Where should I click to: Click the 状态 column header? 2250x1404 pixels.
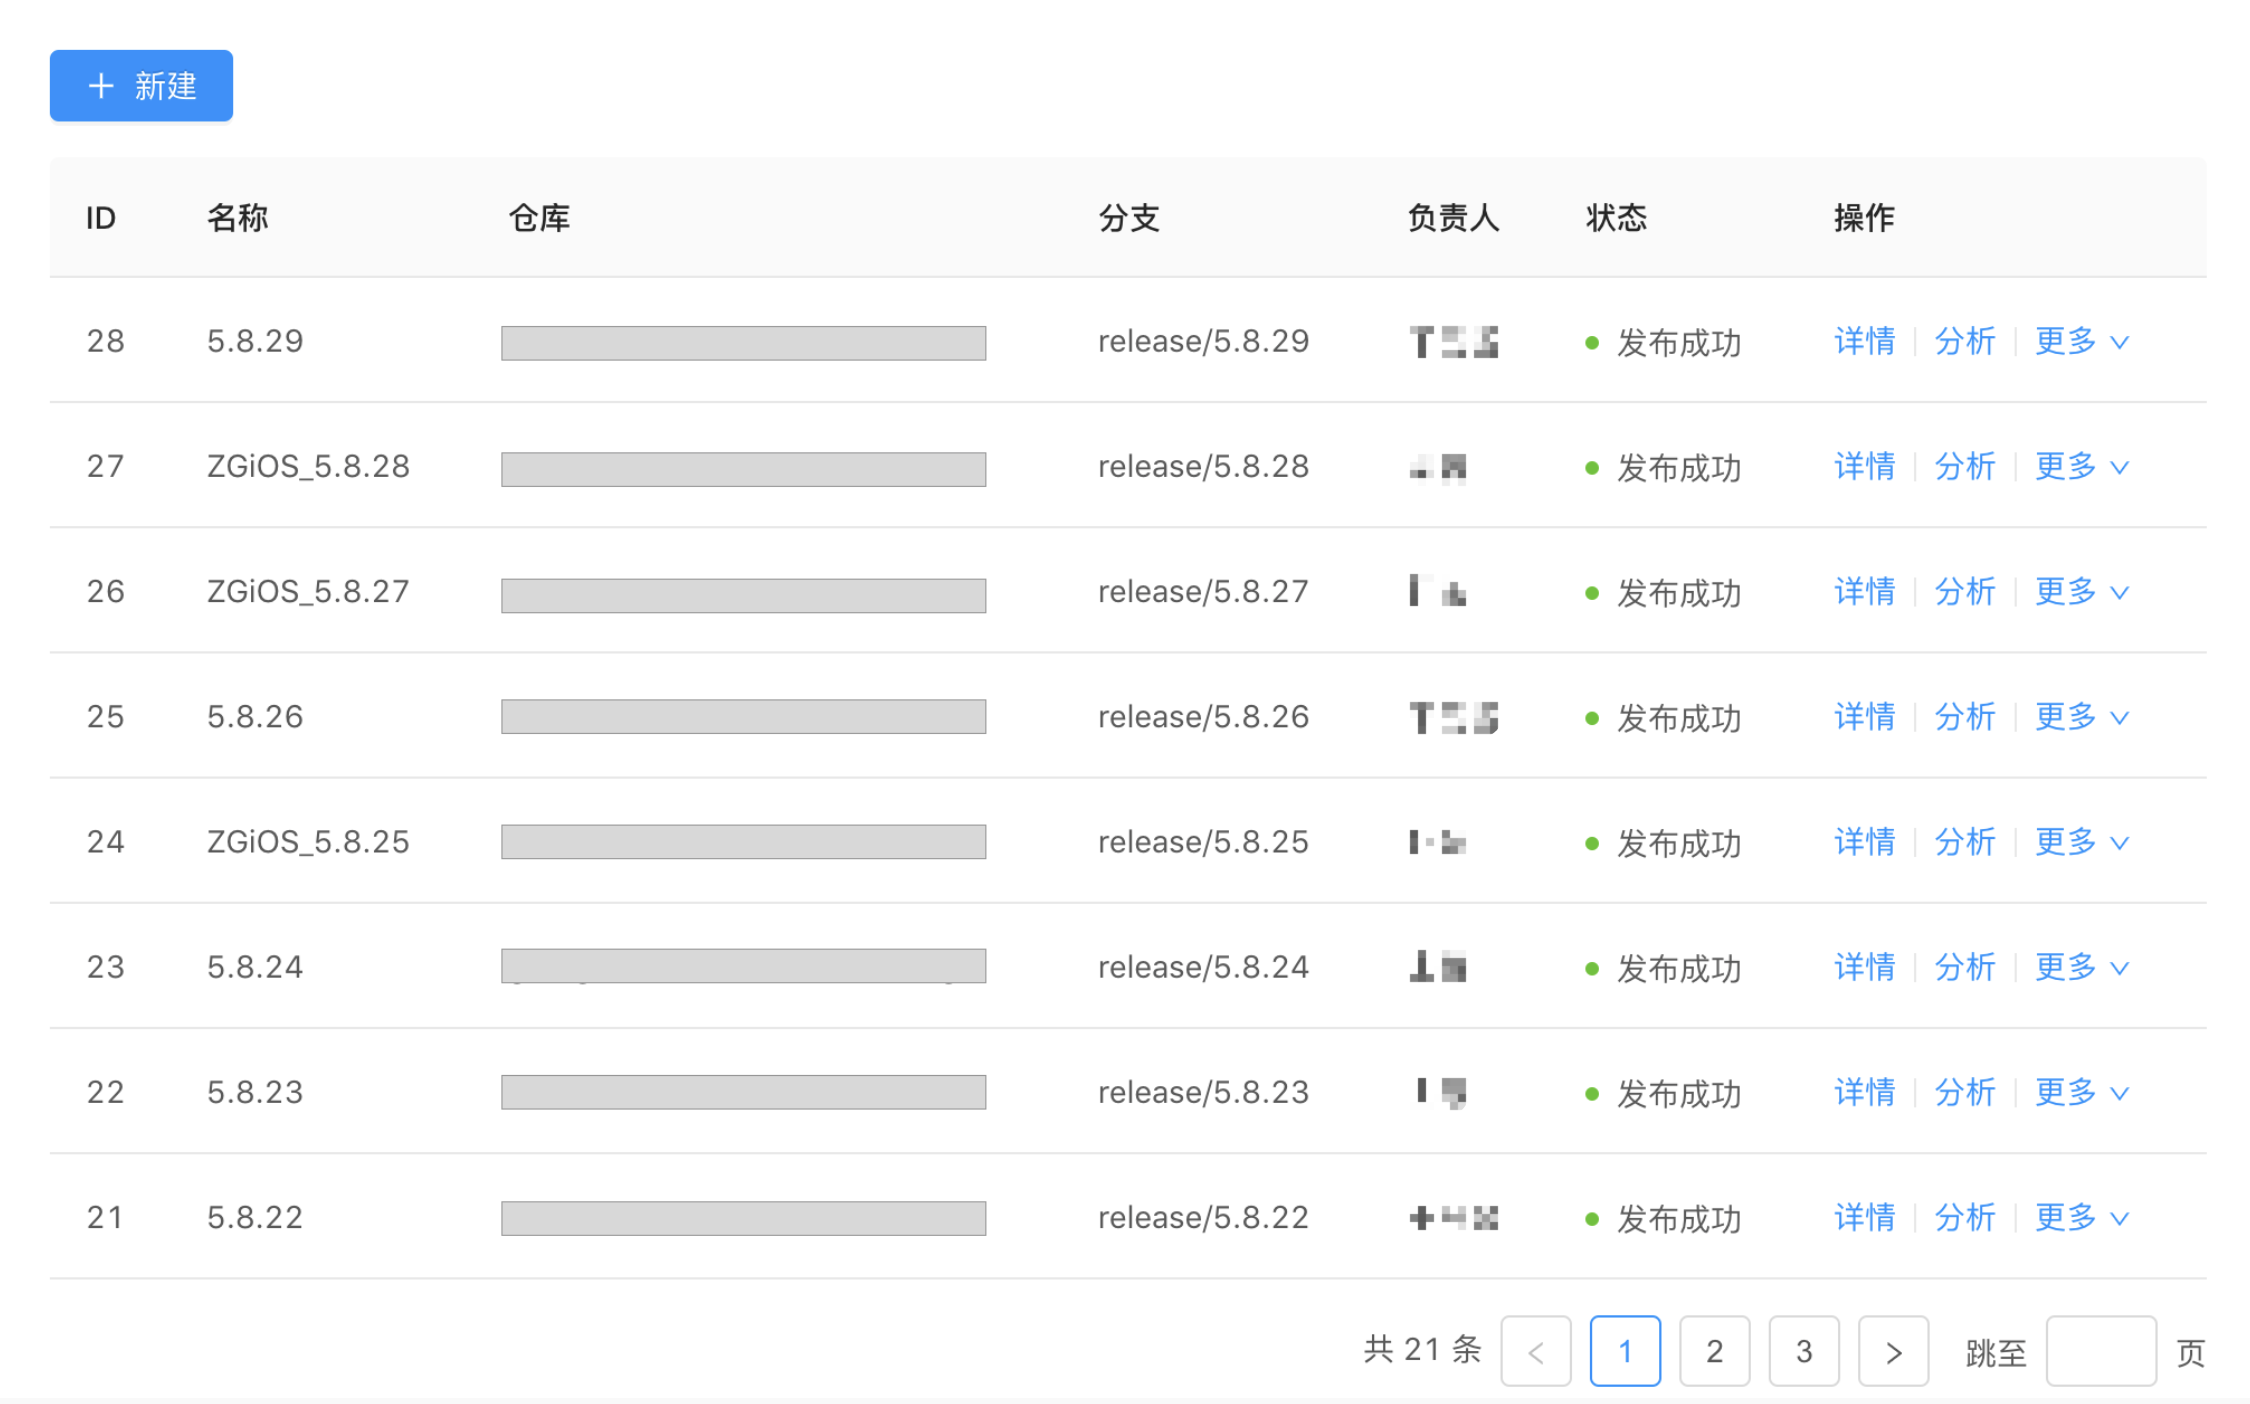click(x=1616, y=217)
